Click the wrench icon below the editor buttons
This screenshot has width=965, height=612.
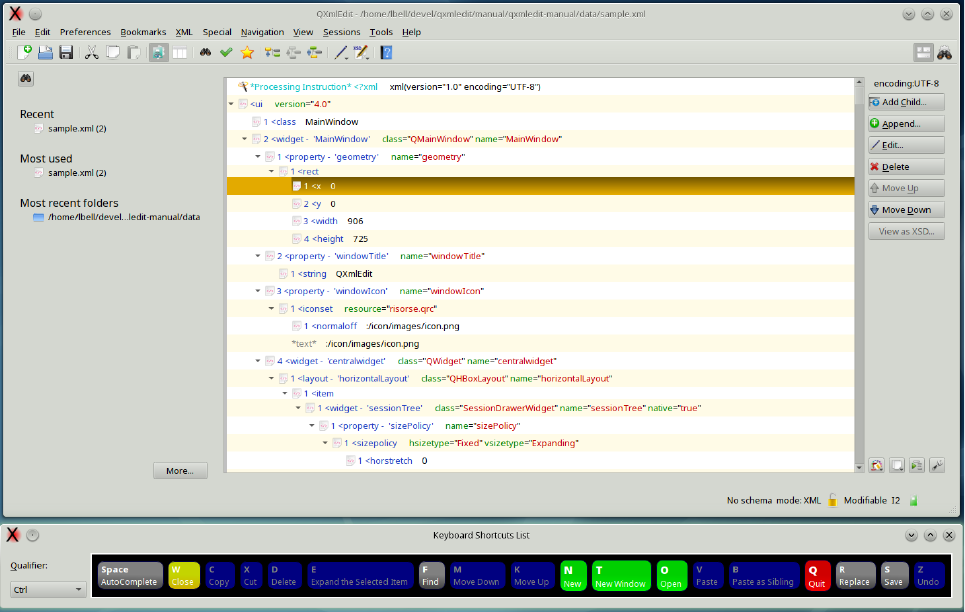point(937,465)
